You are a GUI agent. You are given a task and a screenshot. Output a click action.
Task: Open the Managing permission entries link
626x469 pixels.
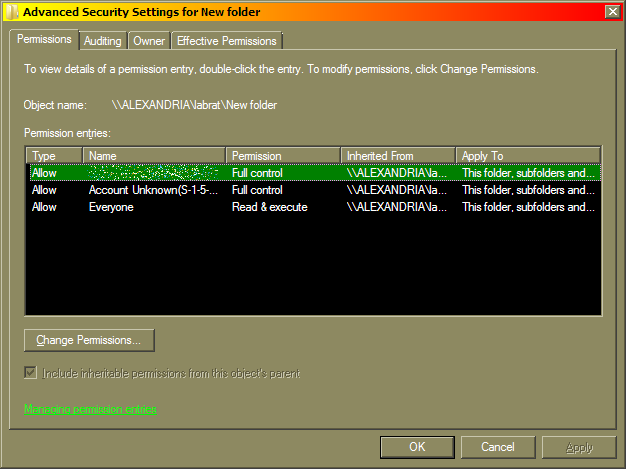point(90,409)
